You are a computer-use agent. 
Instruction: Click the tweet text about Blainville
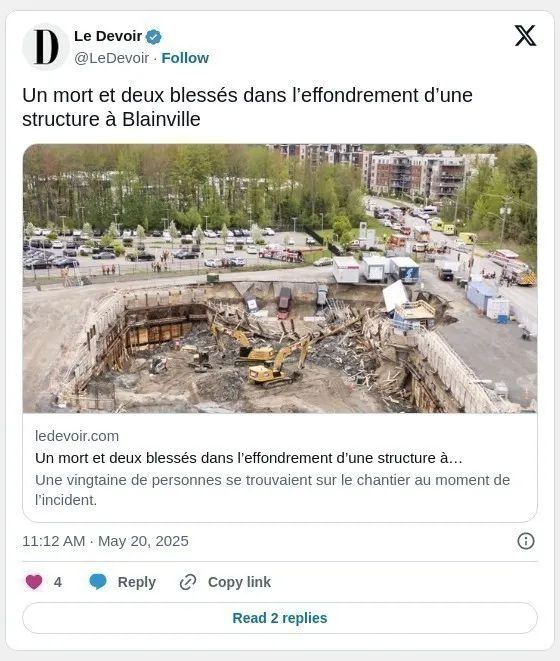coord(248,107)
